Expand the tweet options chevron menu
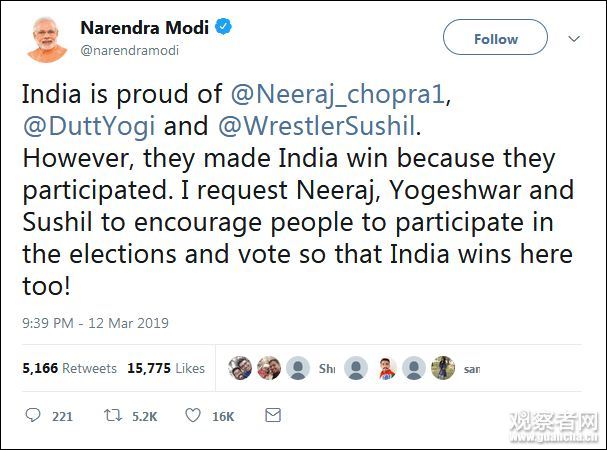Viewport: 607px width, 450px height. coord(574,38)
